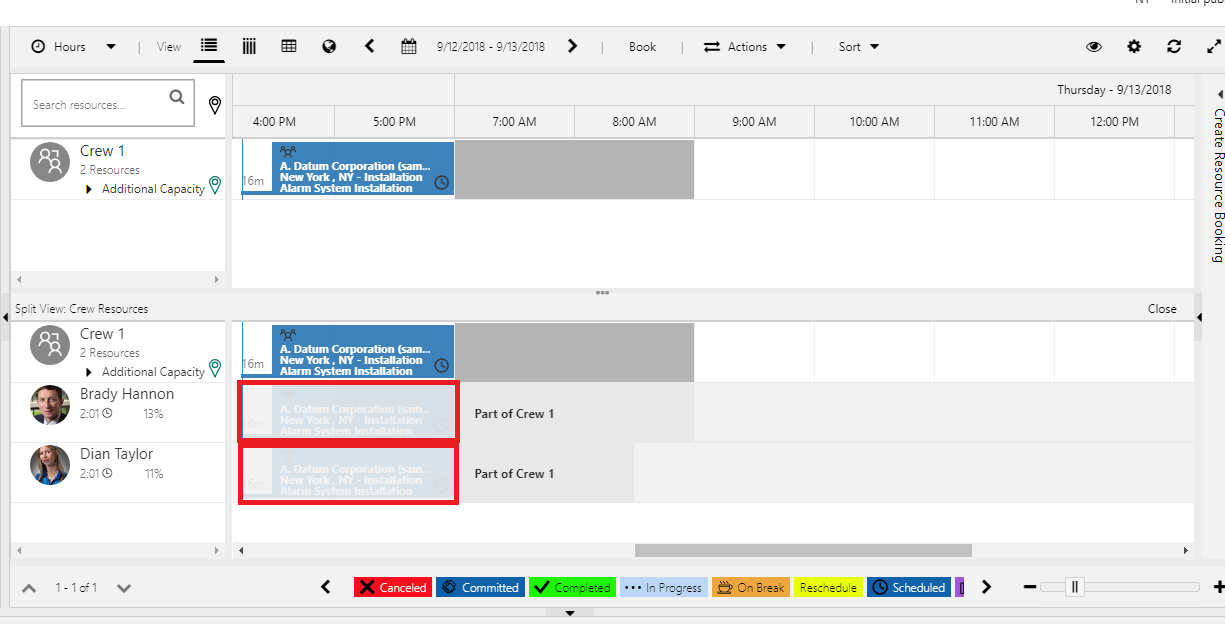Image resolution: width=1225 pixels, height=625 pixels.
Task: Click the Canceled status legend swatch
Action: point(393,587)
